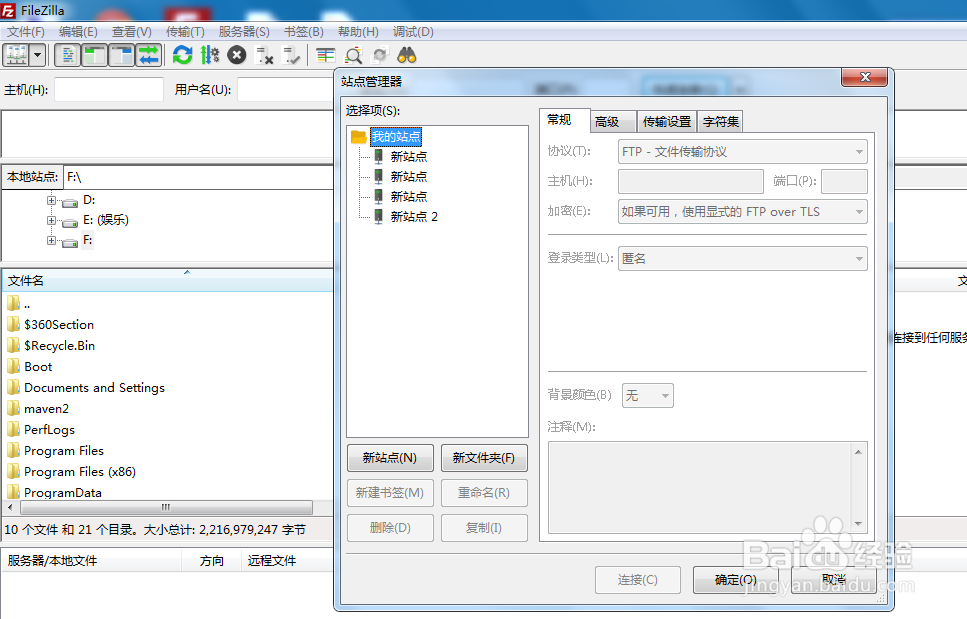Viewport: 967px width, 619px height.
Task: Toggle the remote directory tree view
Action: click(x=121, y=55)
